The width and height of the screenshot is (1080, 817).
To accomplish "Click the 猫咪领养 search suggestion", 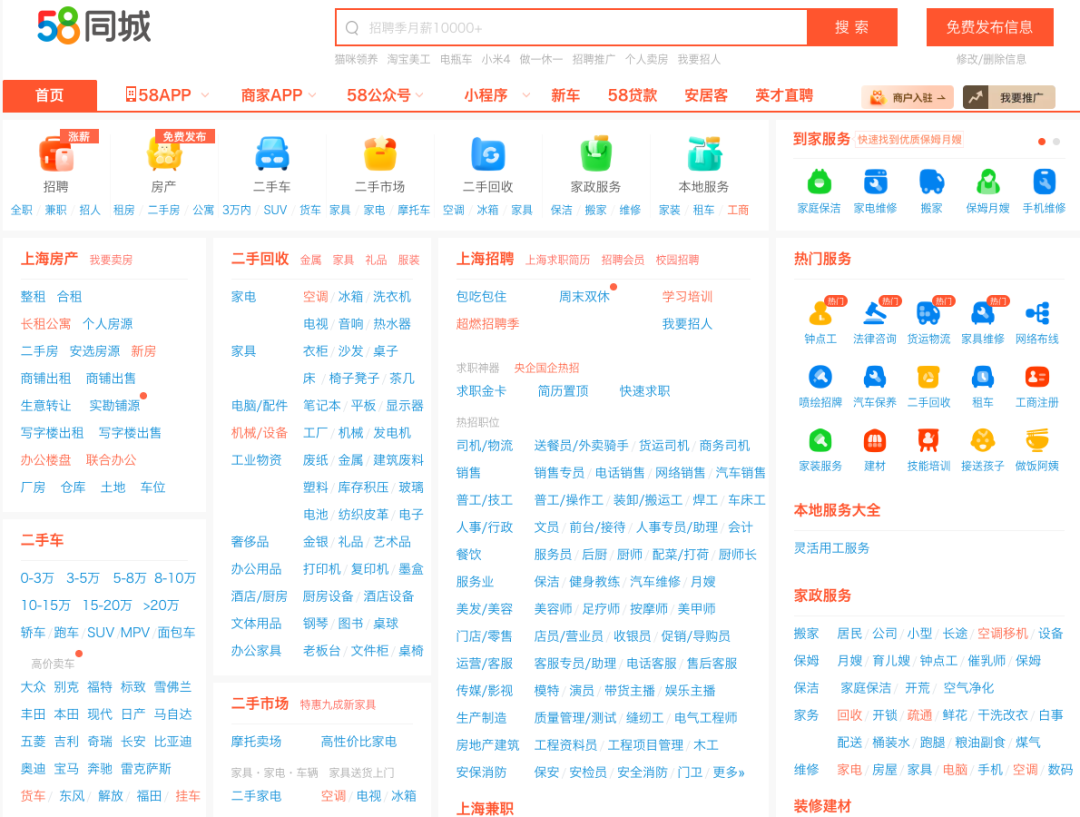I will tap(356, 59).
